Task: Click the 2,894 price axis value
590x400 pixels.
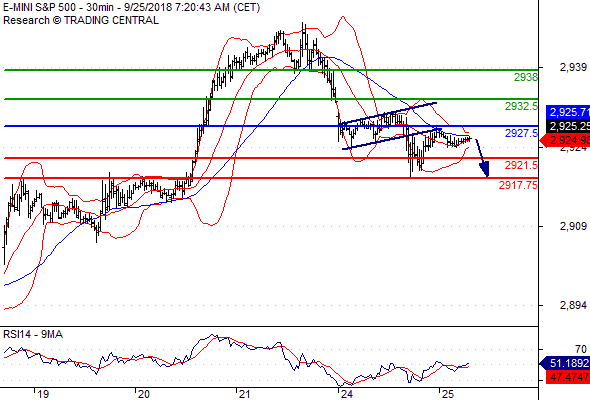Action: (x=573, y=305)
